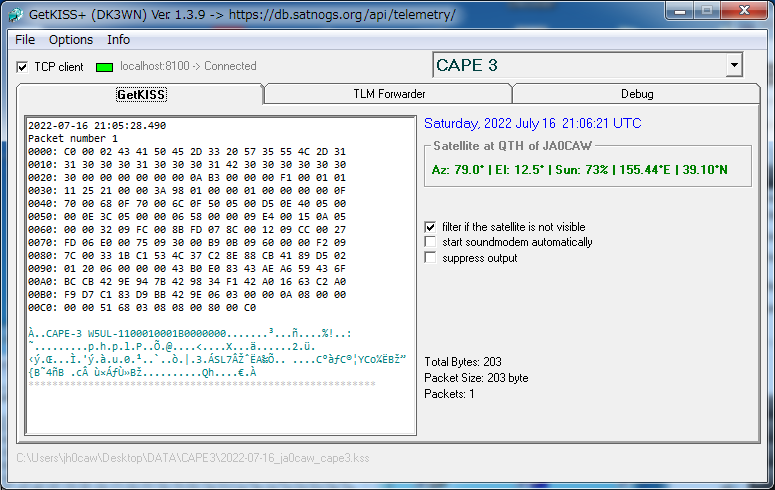Open the File menu
This screenshot has width=775, height=490.
25,40
